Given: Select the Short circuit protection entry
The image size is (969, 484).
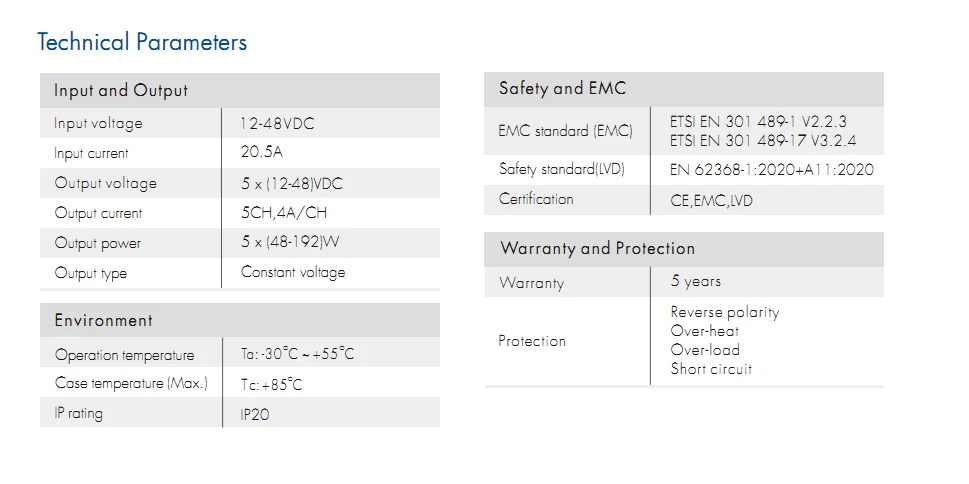Looking at the screenshot, I should [x=710, y=369].
